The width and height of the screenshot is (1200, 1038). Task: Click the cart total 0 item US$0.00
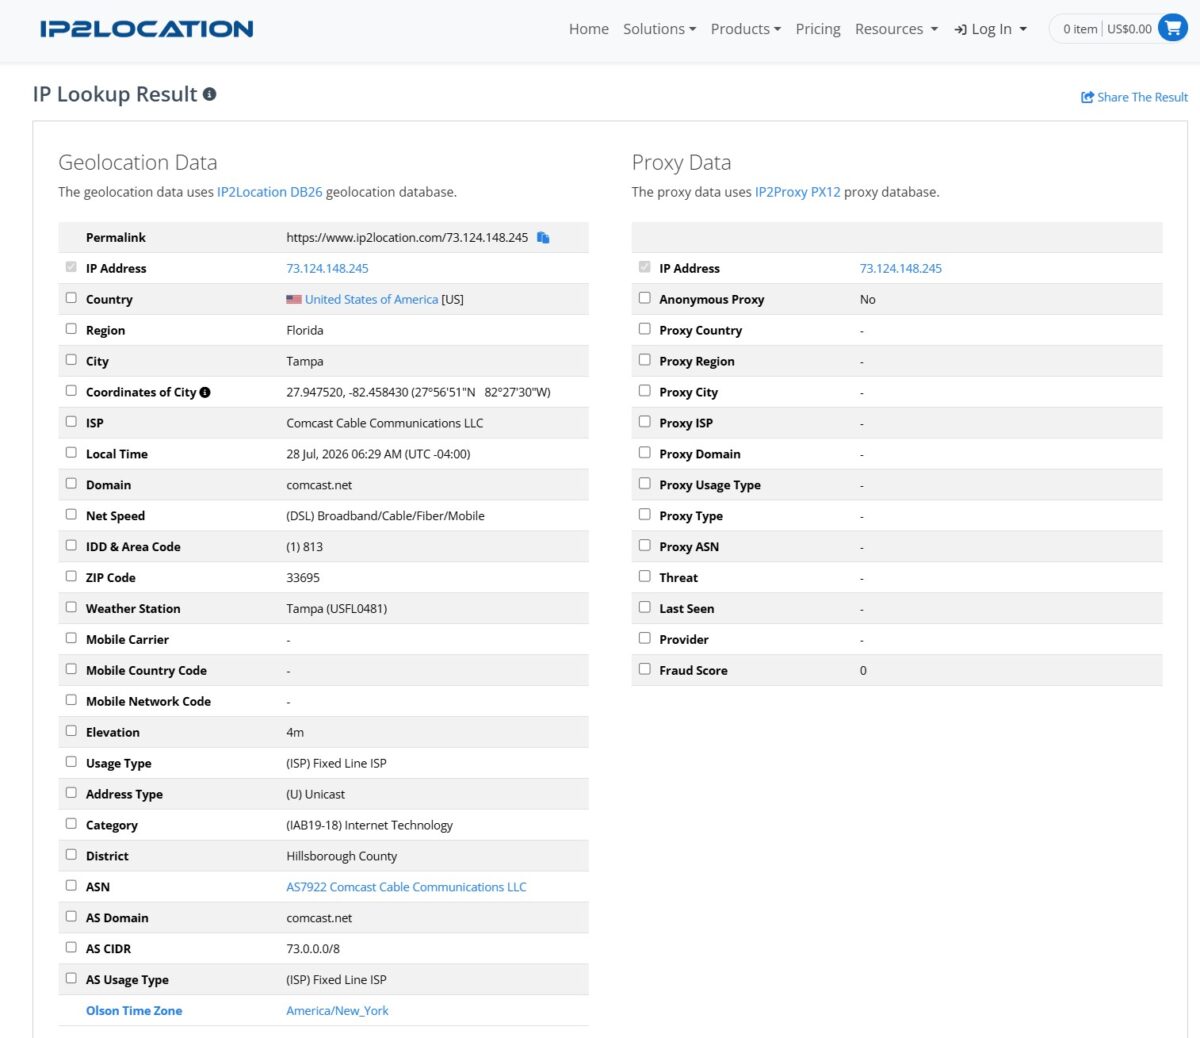pyautogui.click(x=1107, y=29)
